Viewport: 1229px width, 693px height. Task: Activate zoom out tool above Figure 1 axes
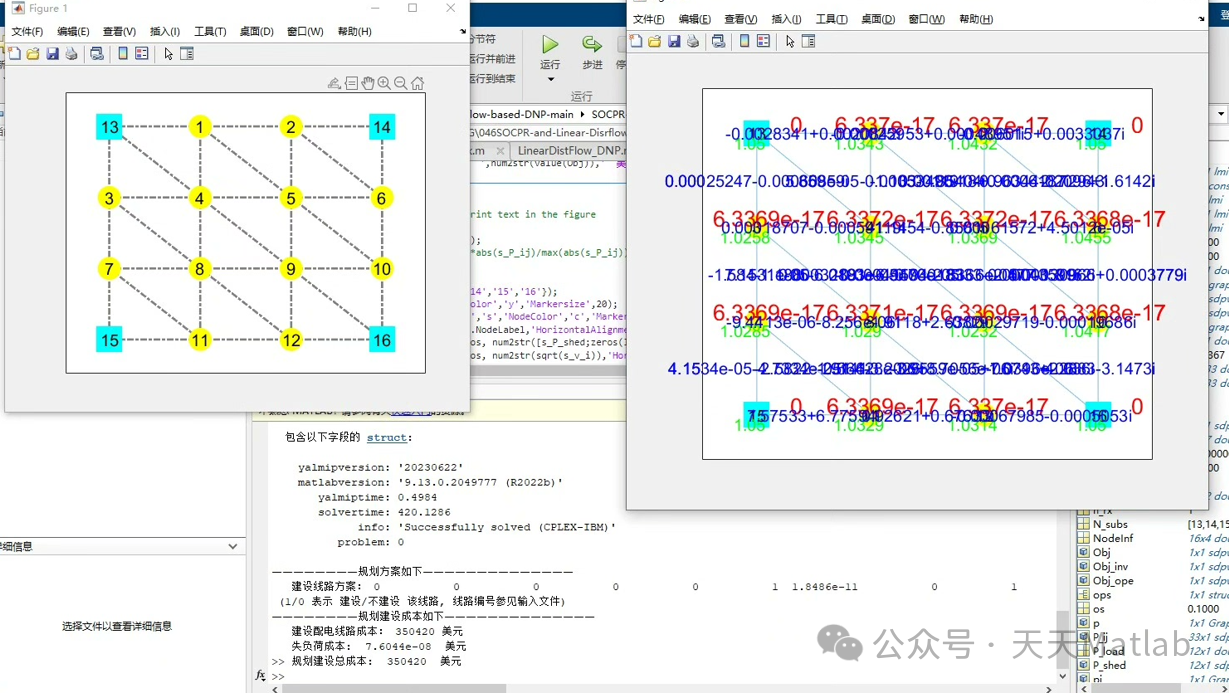pyautogui.click(x=400, y=83)
